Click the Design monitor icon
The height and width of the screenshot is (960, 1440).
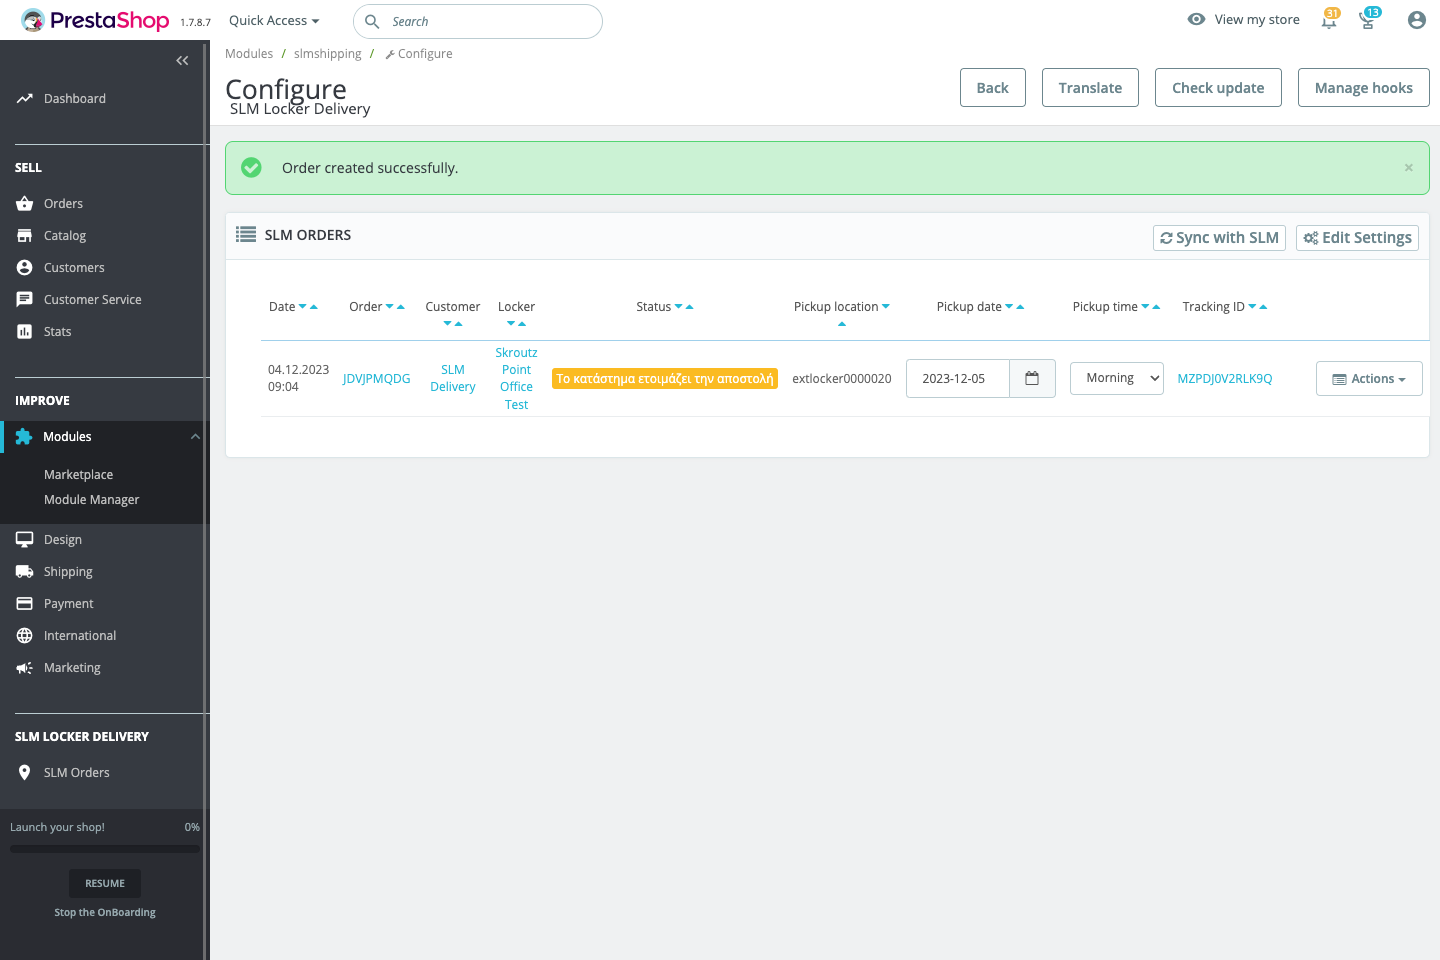(x=25, y=539)
